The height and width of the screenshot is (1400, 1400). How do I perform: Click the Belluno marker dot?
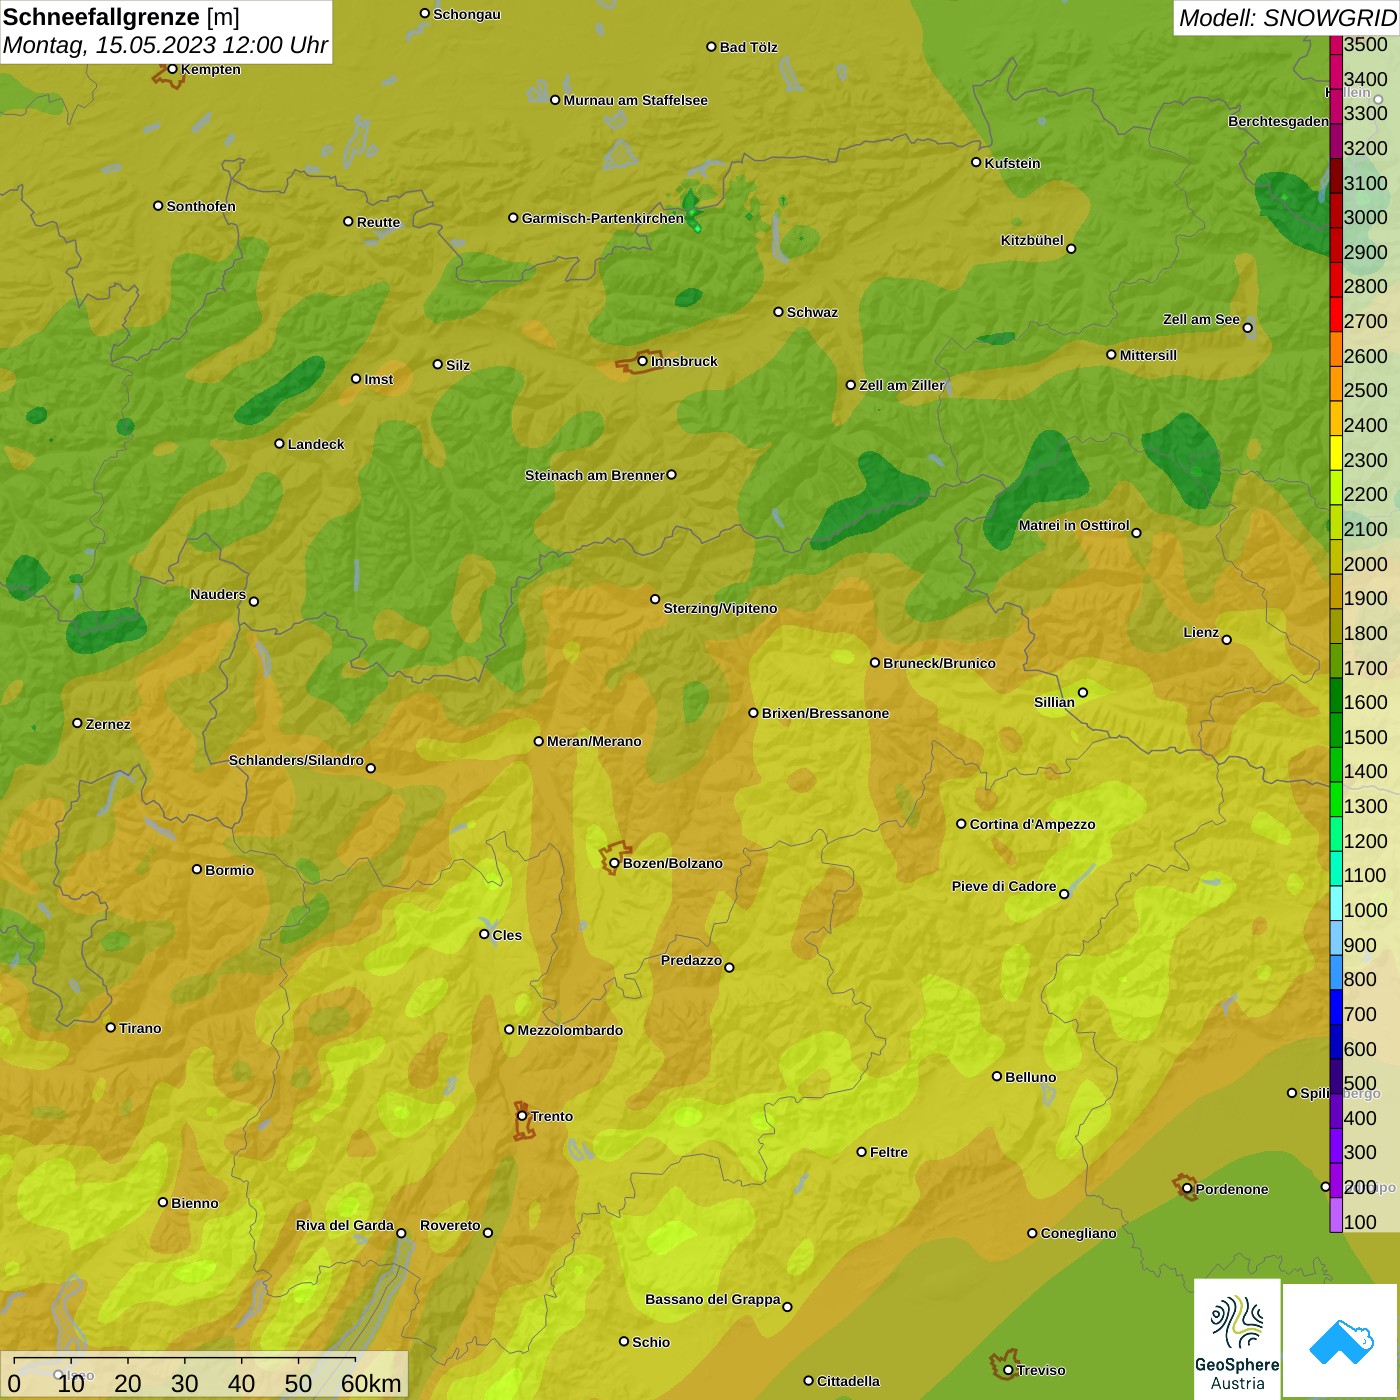996,1076
